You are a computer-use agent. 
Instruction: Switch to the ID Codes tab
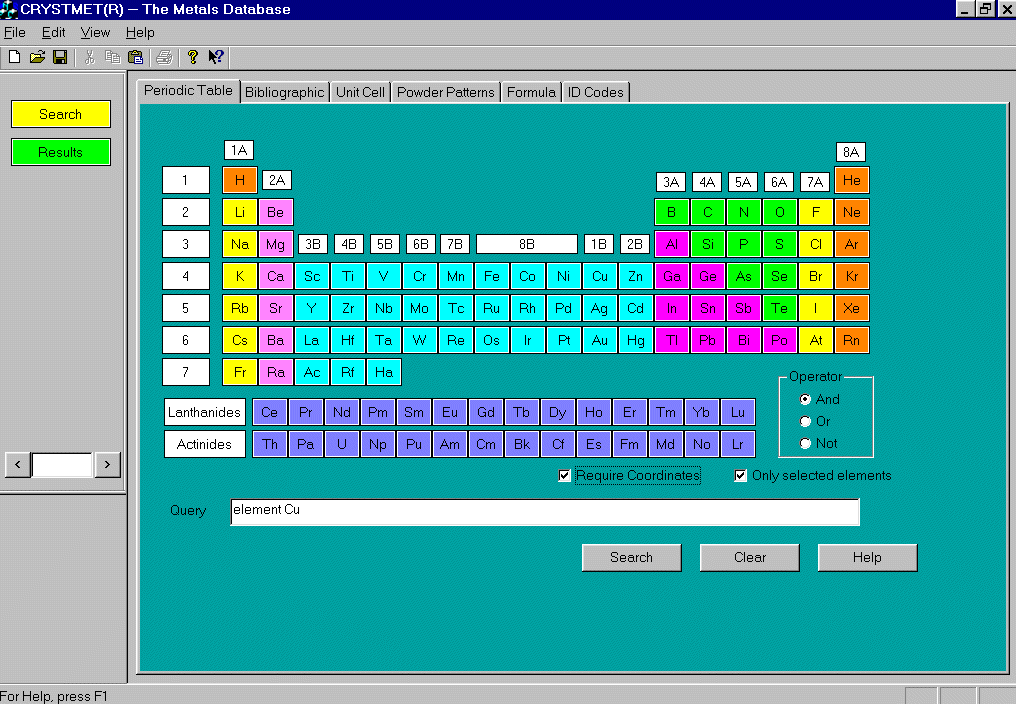pyautogui.click(x=595, y=92)
